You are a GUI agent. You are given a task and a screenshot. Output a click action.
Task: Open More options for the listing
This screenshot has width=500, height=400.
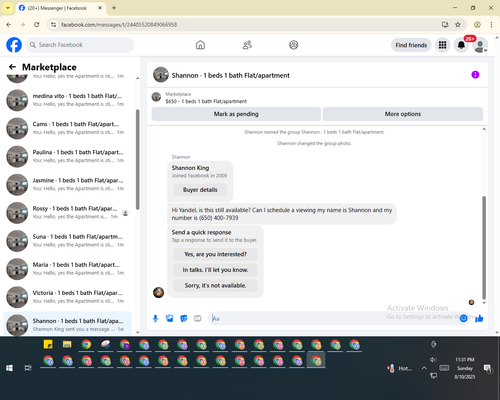coord(403,114)
